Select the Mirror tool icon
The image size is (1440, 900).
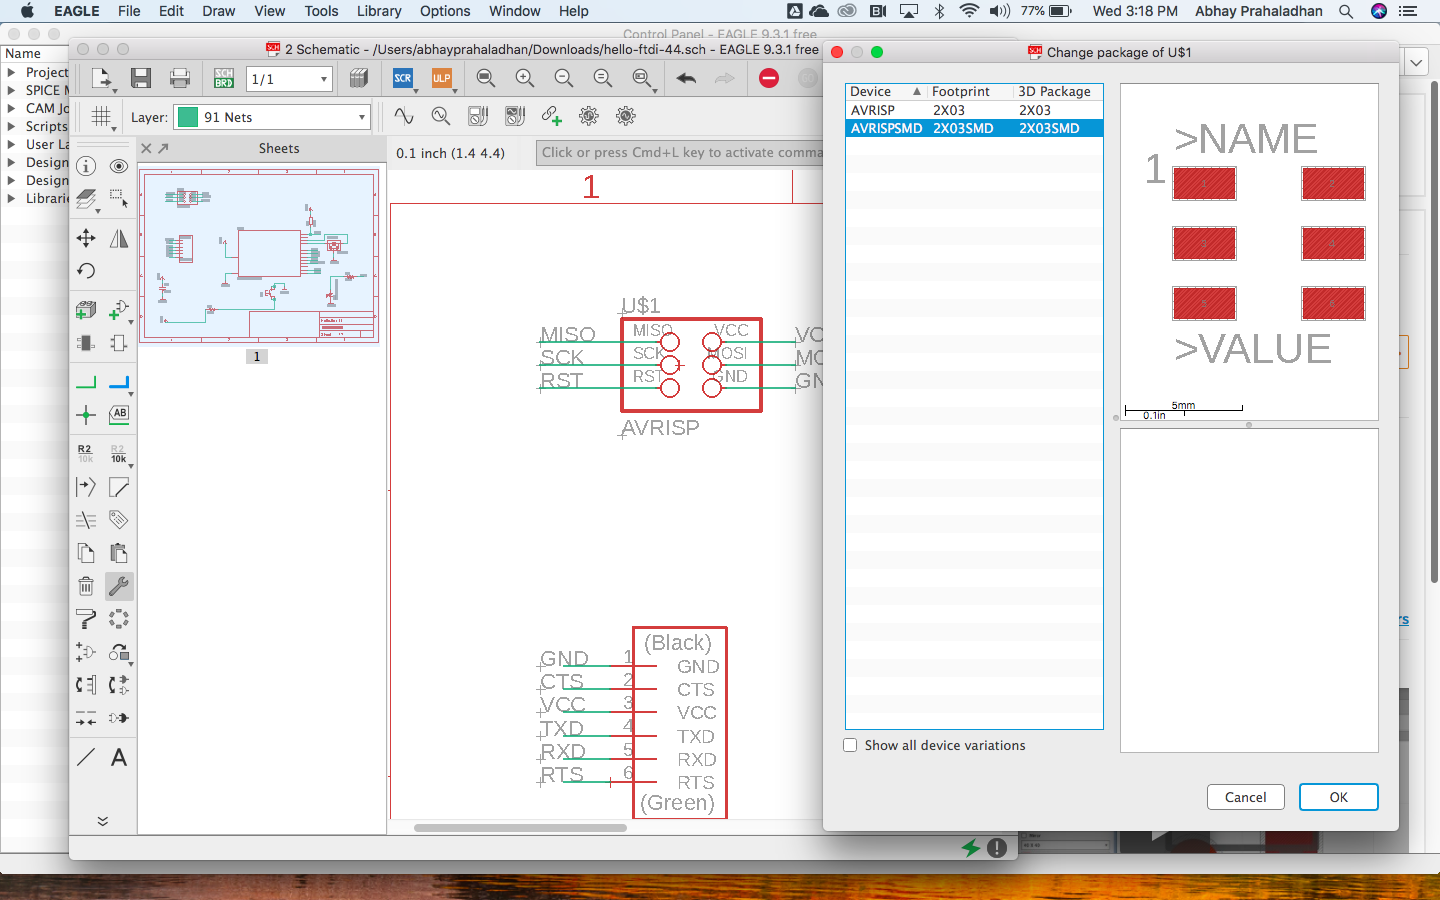[119, 238]
